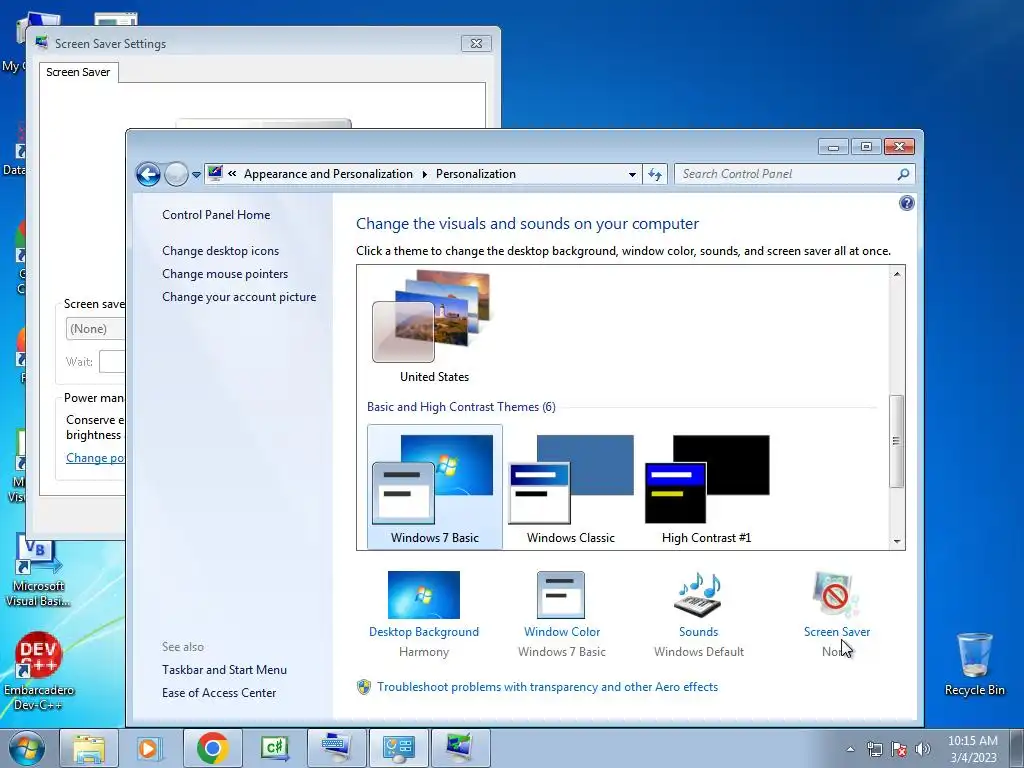This screenshot has height=768, width=1024.
Task: Select Screen Saver tab in Screen Saver Settings
Action: pos(78,72)
